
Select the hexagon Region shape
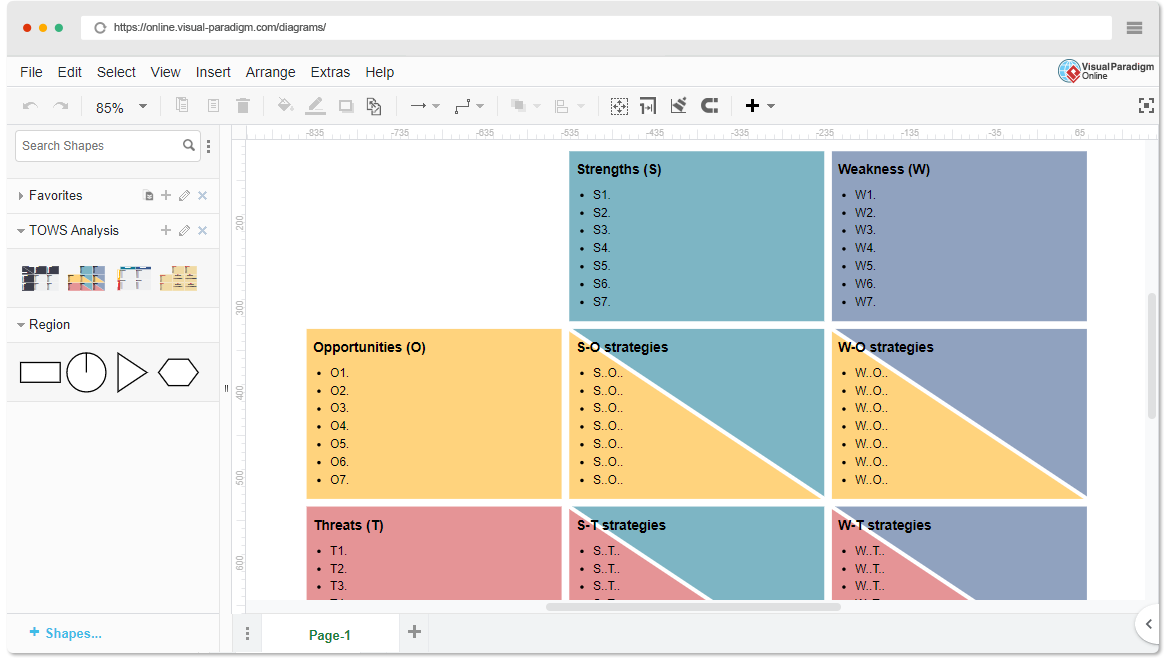[x=178, y=372]
